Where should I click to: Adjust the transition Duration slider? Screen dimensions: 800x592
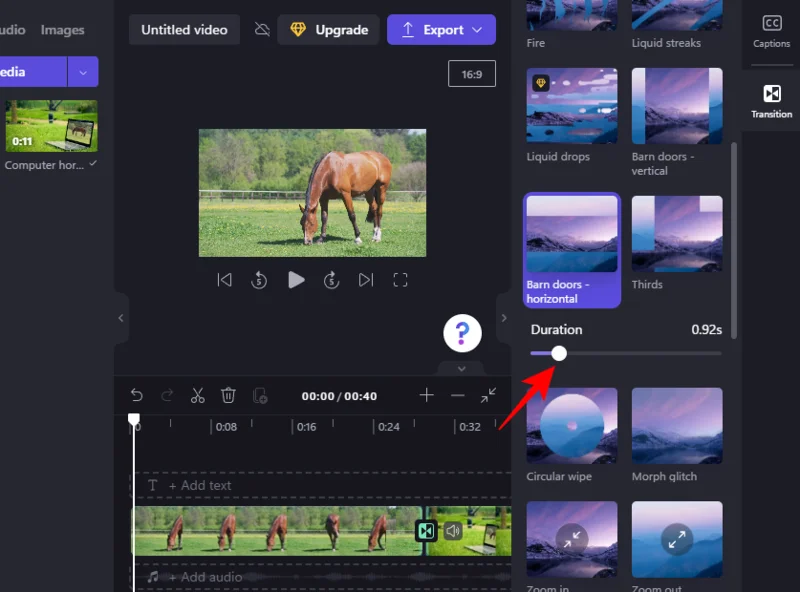[558, 353]
